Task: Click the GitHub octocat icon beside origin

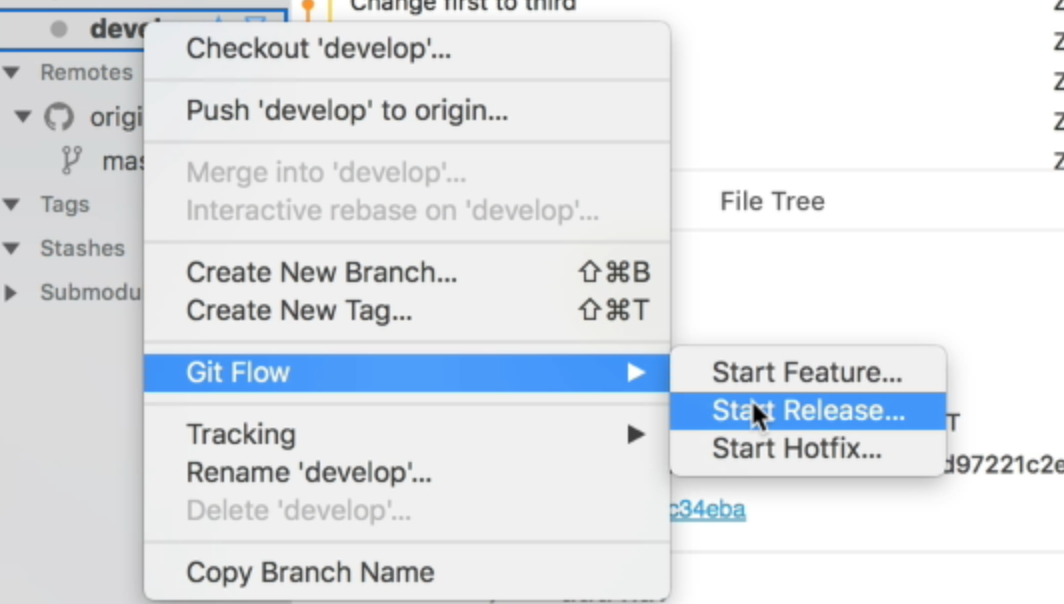Action: point(57,117)
